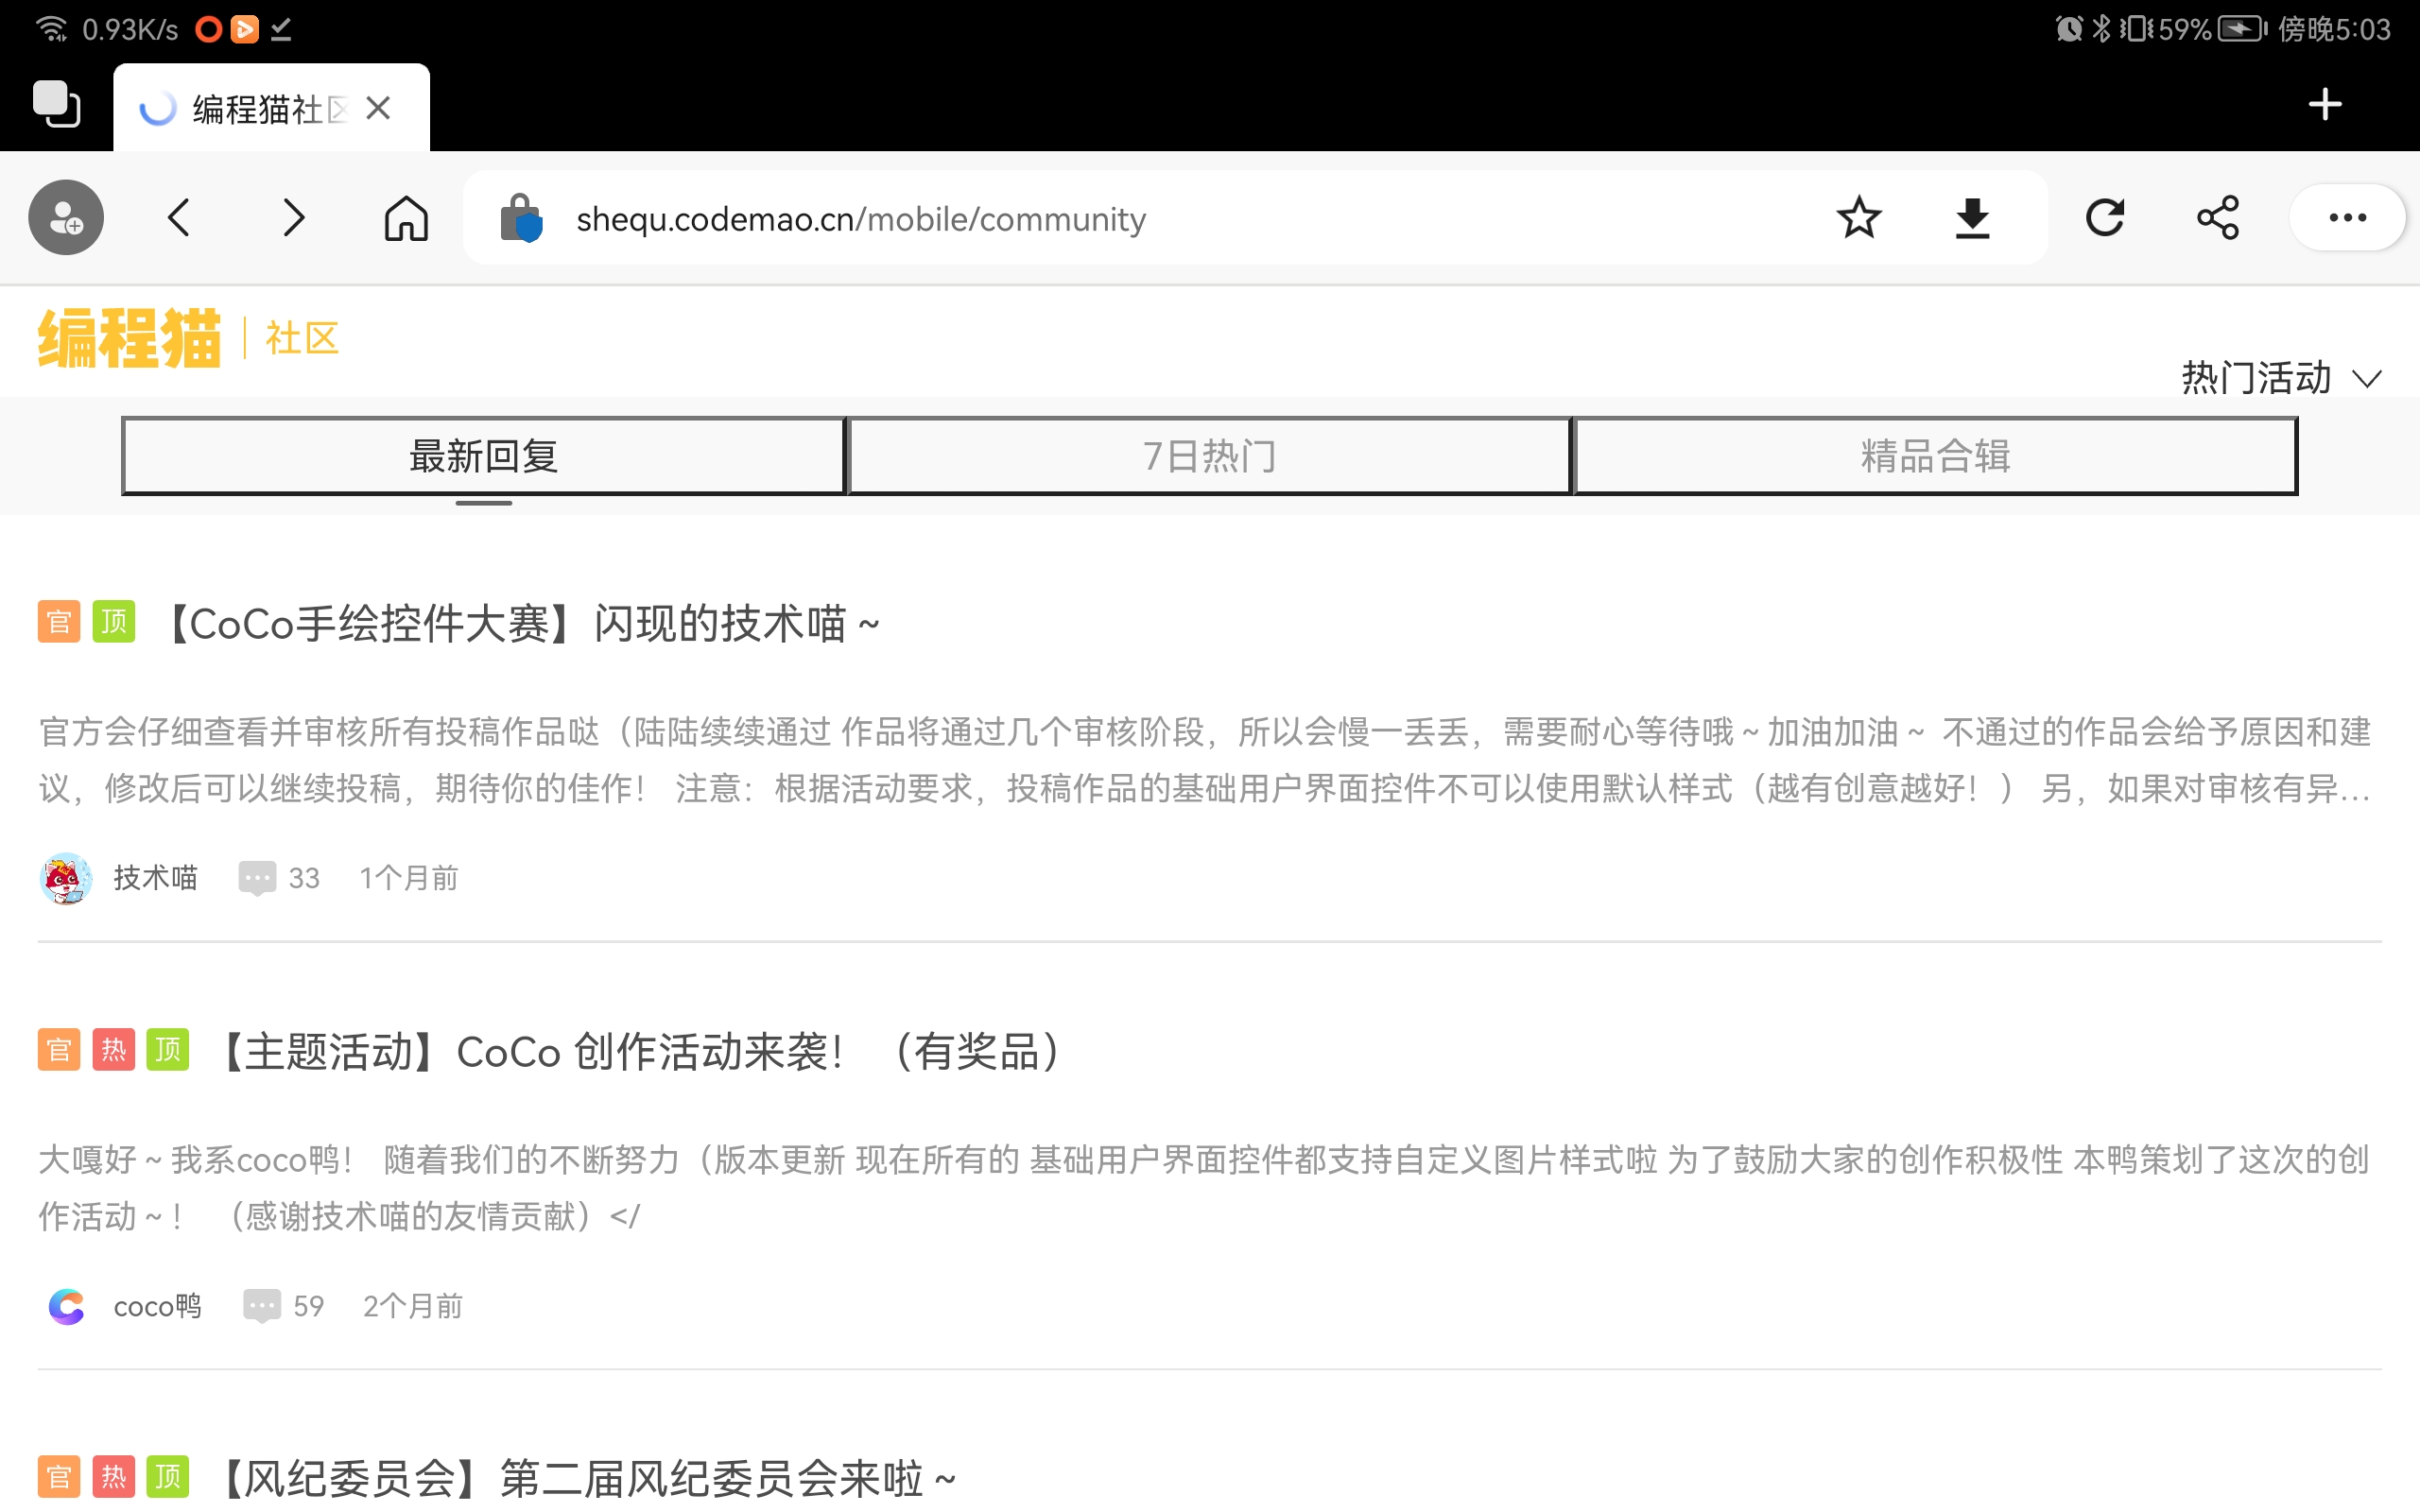Switch to 最新回复 tab
The height and width of the screenshot is (1512, 2420).
484,456
